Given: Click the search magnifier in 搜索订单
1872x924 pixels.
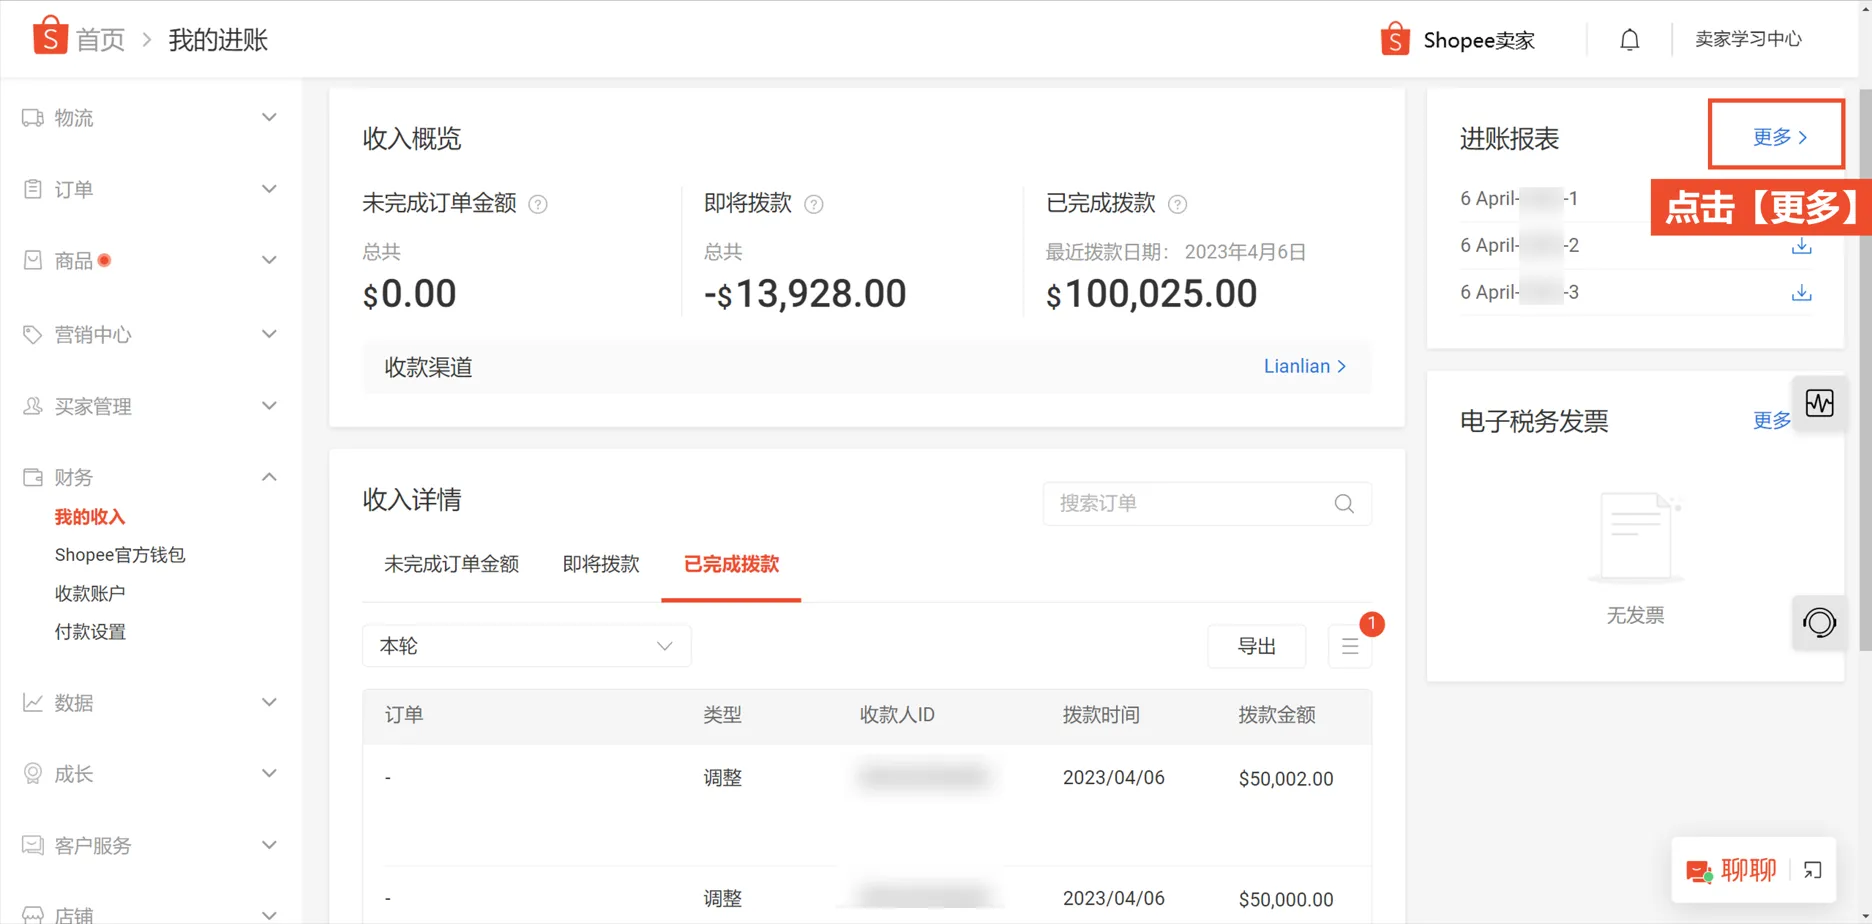Looking at the screenshot, I should pos(1343,504).
